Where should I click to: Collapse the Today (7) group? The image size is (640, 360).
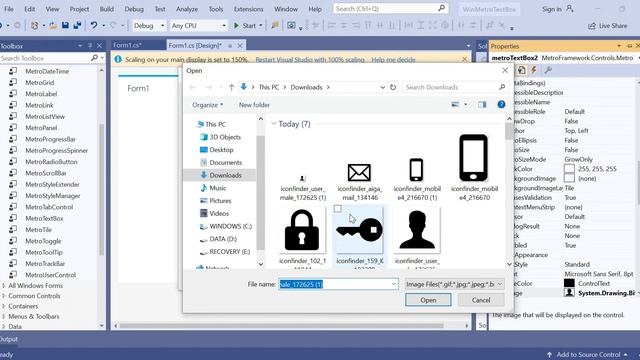coord(273,124)
